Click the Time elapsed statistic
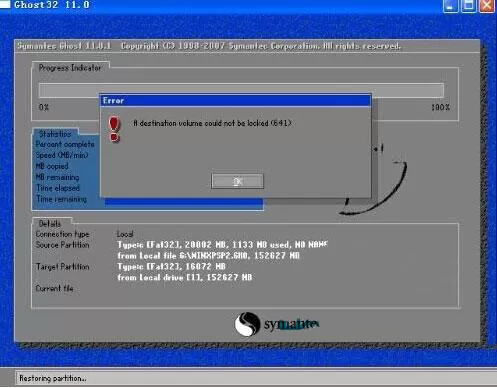497x388 pixels. pos(58,188)
